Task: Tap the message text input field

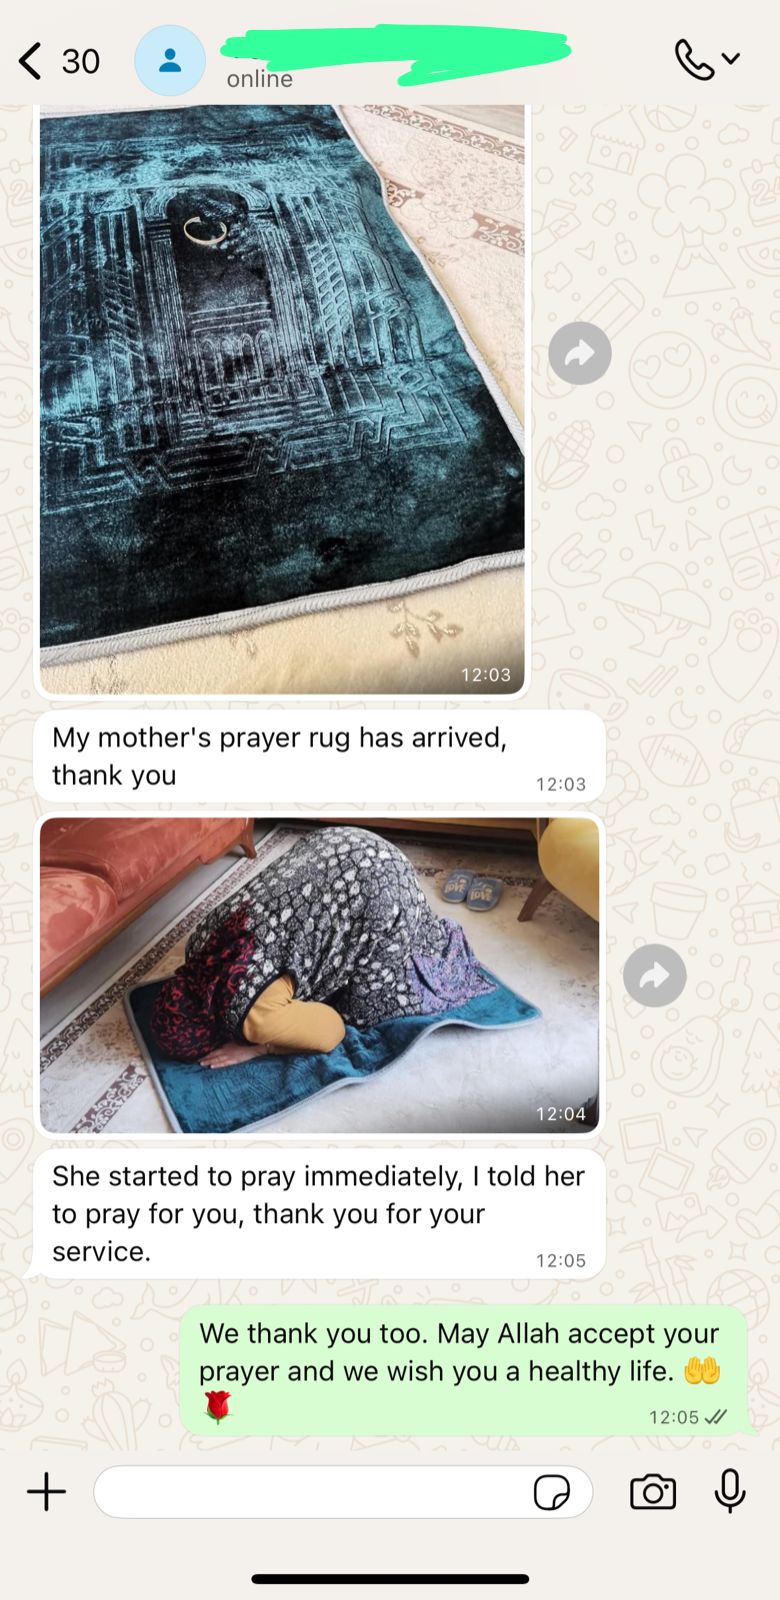Action: pos(343,1492)
